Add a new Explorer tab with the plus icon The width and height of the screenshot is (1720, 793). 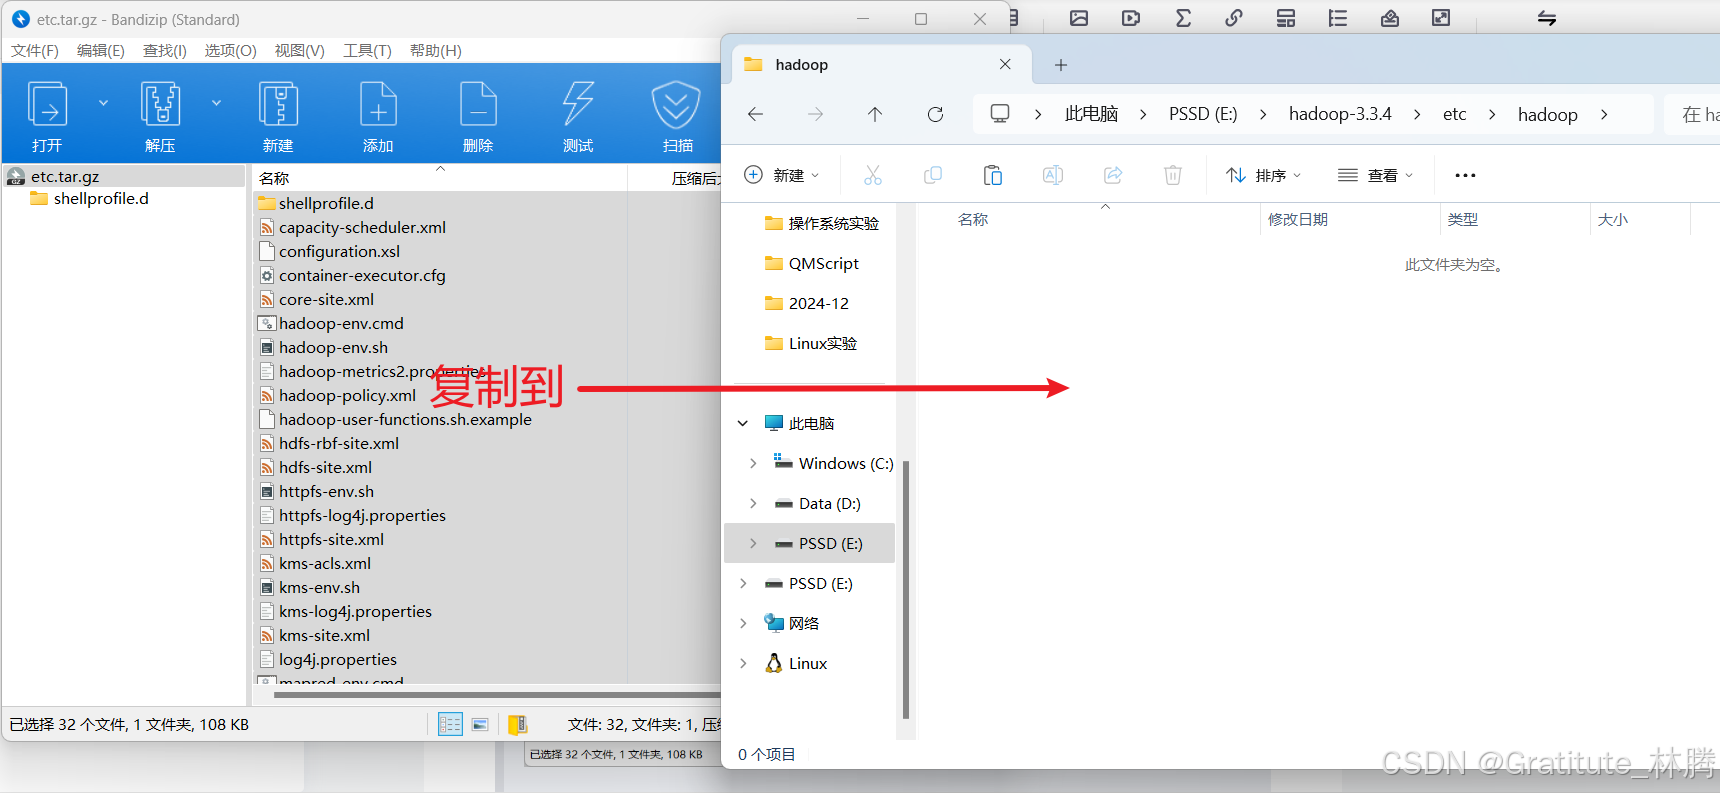(1061, 65)
